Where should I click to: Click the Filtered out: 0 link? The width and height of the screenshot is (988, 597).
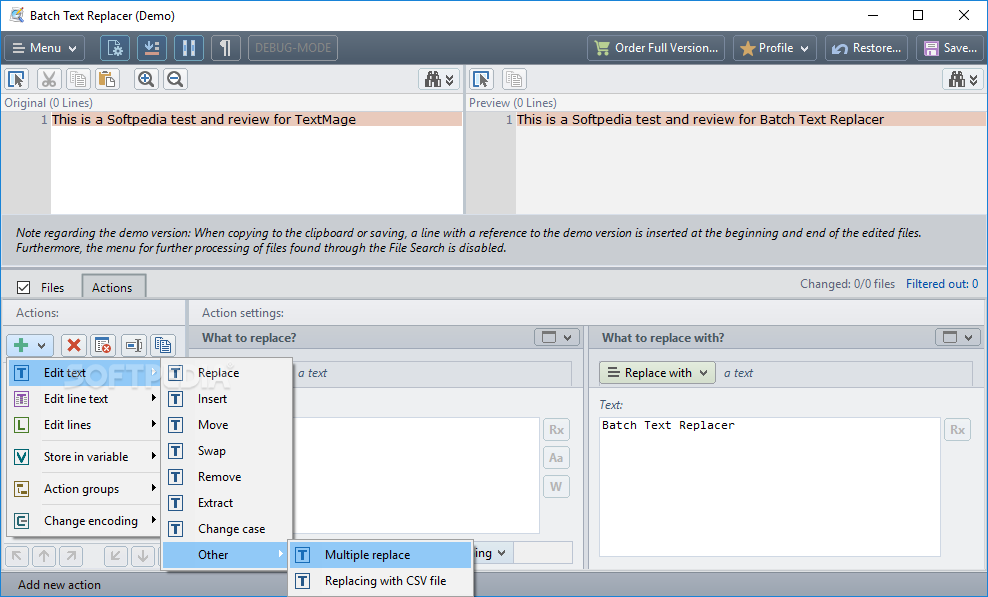tap(942, 284)
